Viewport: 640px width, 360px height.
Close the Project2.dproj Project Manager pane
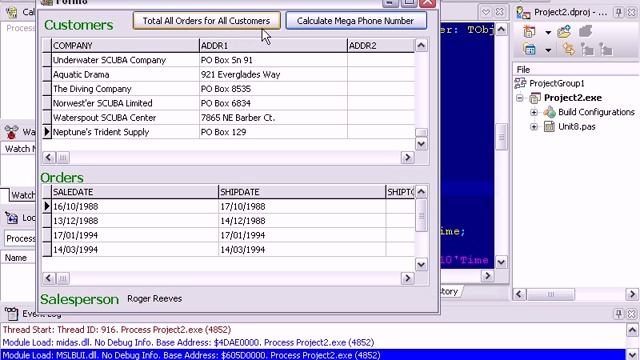pos(631,12)
